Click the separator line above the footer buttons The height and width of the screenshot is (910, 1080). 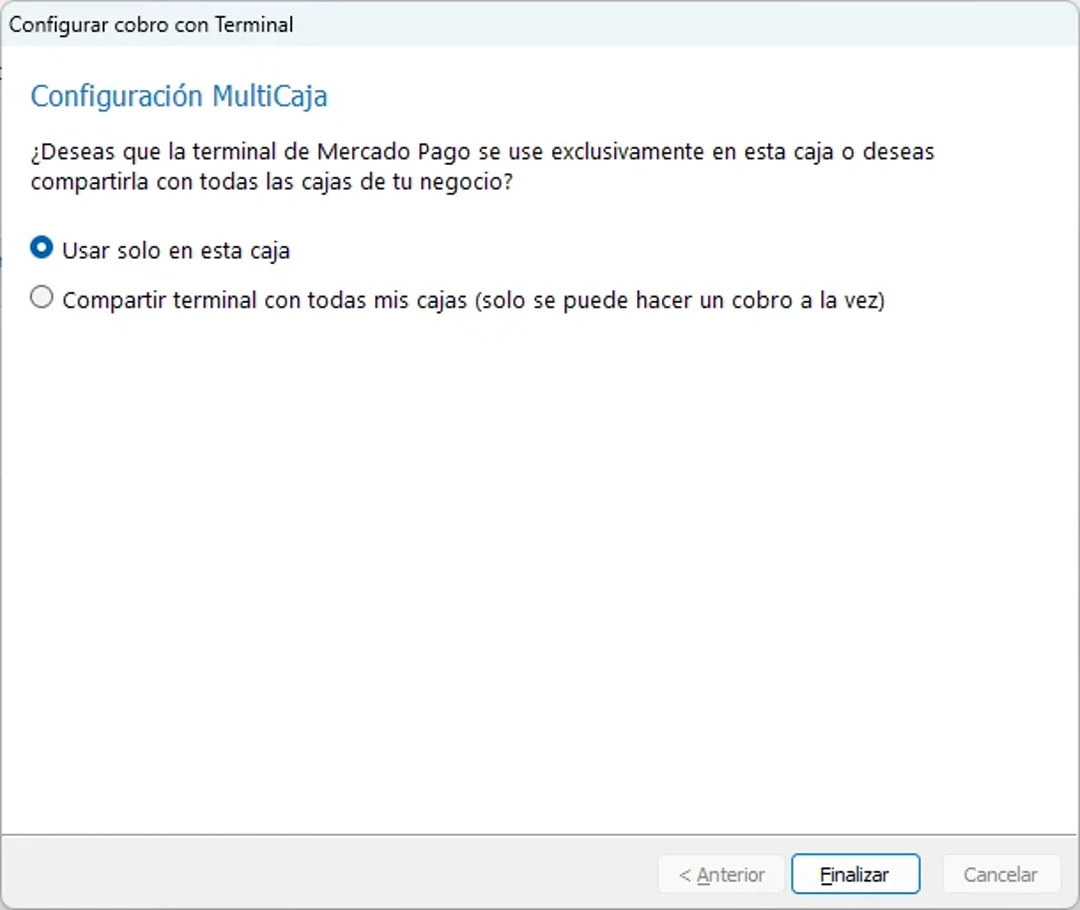(x=540, y=834)
